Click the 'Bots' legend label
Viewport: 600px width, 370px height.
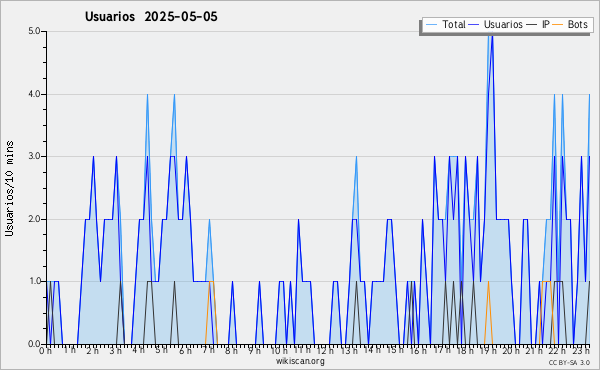pos(577,24)
